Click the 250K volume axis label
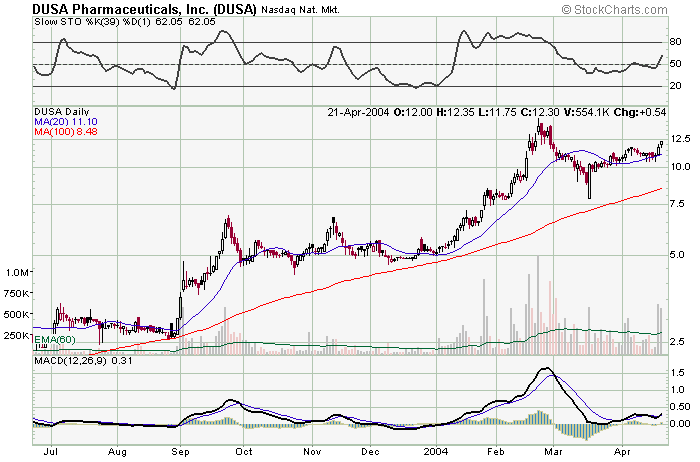 pyautogui.click(x=17, y=335)
